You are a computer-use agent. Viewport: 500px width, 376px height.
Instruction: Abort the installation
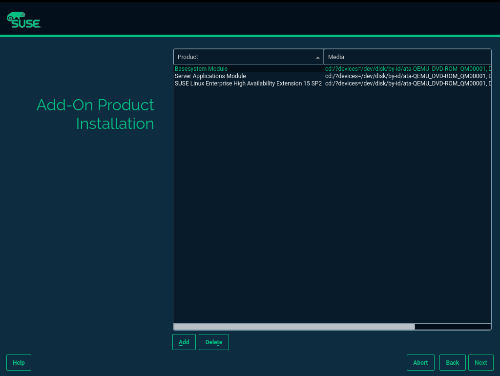tap(421, 362)
